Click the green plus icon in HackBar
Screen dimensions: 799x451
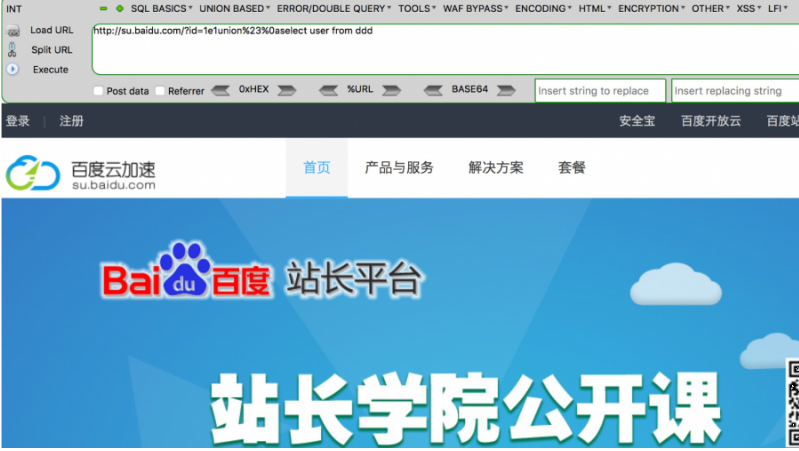click(120, 9)
